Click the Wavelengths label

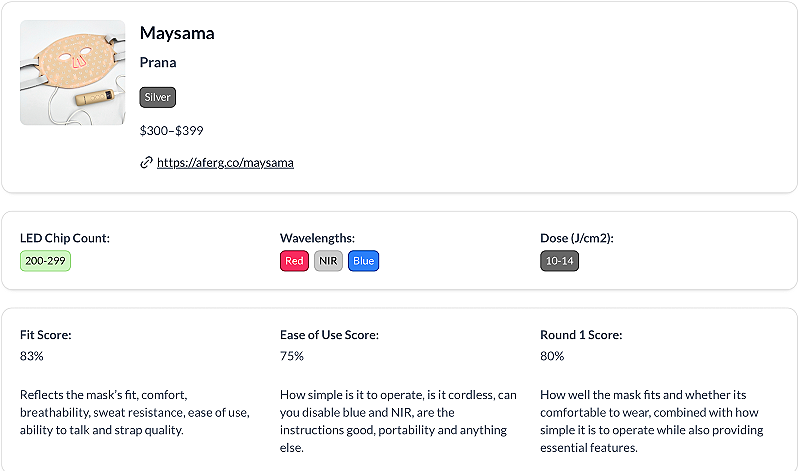[317, 238]
